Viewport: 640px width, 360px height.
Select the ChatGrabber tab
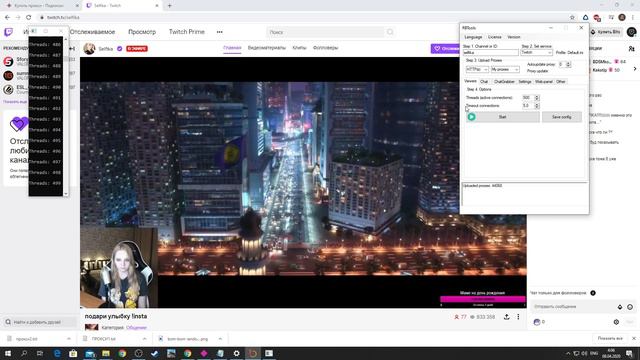(504, 82)
